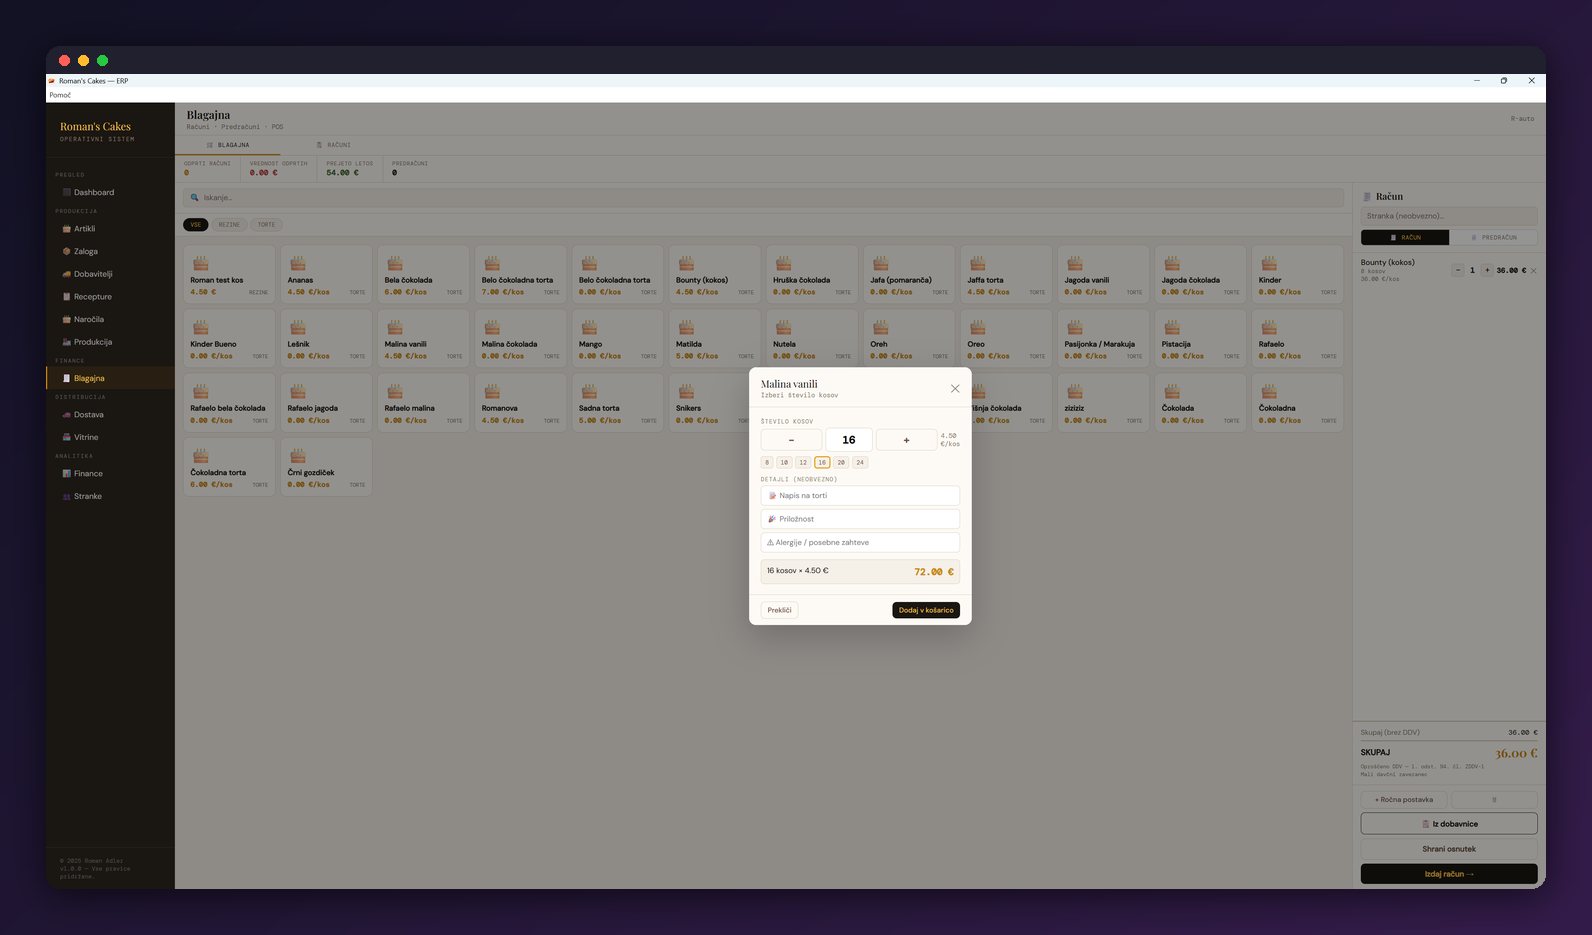Select the 16 pieces preset chip
1592x935 pixels.
click(822, 463)
